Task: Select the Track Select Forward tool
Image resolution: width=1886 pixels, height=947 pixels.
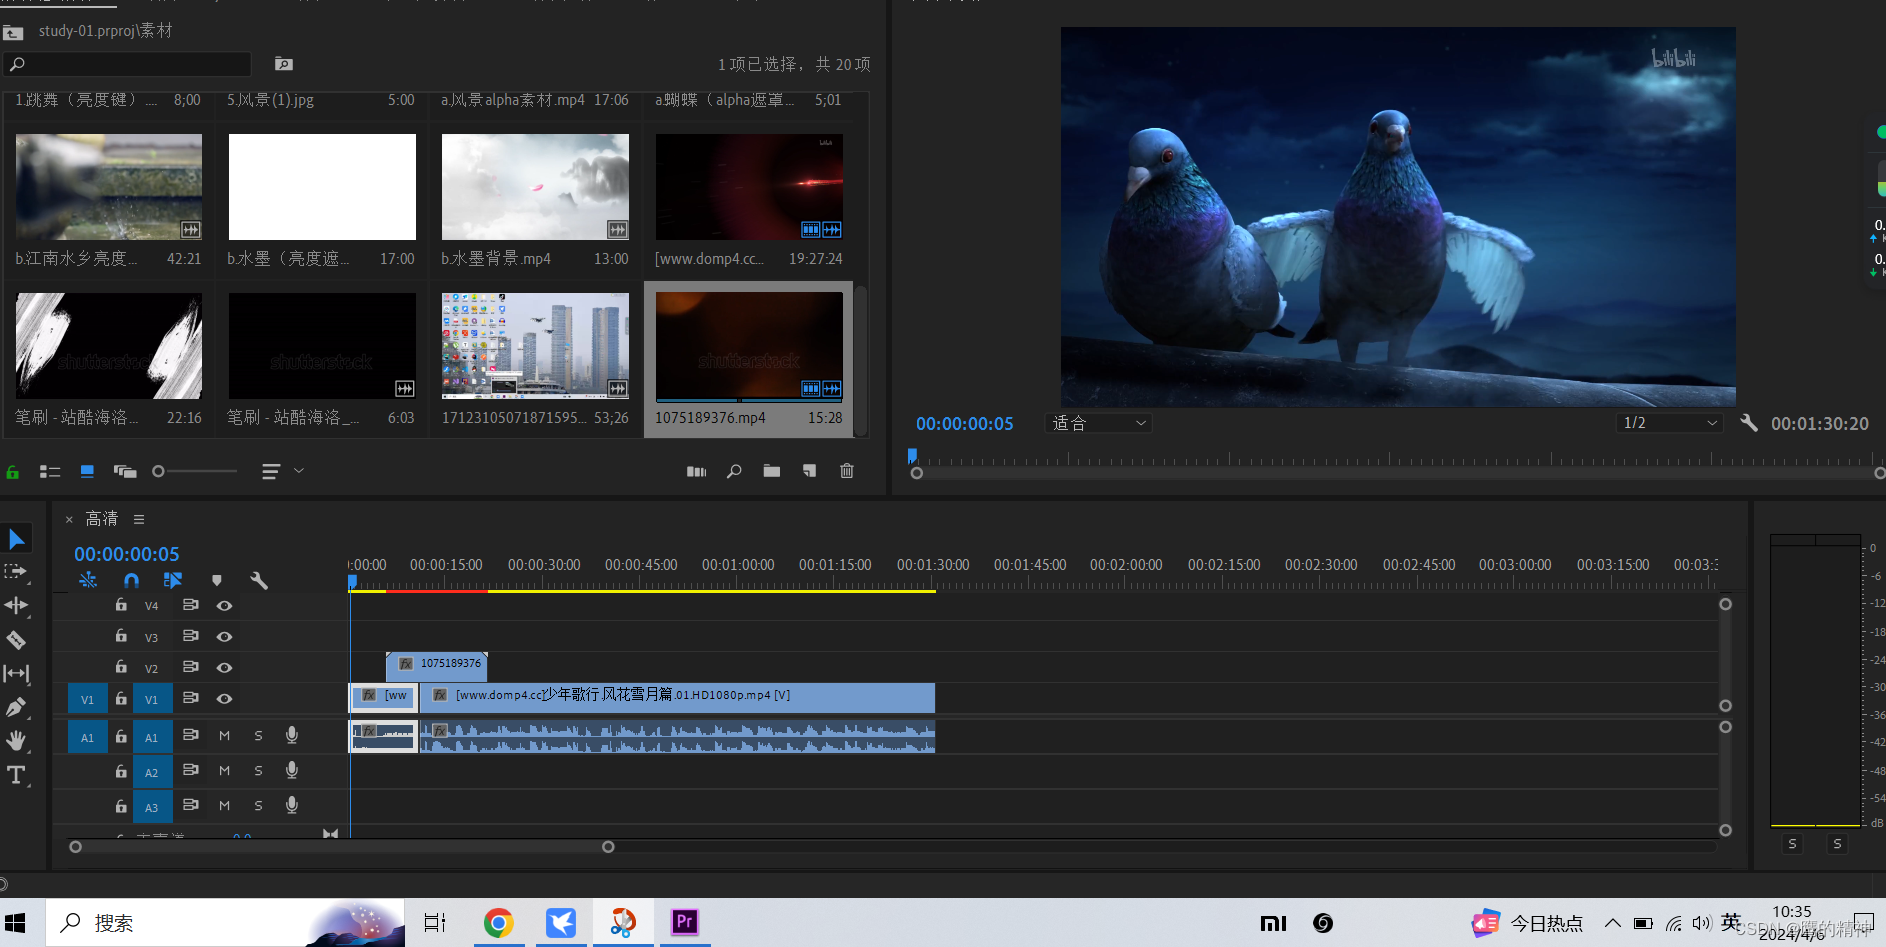Action: pos(16,572)
